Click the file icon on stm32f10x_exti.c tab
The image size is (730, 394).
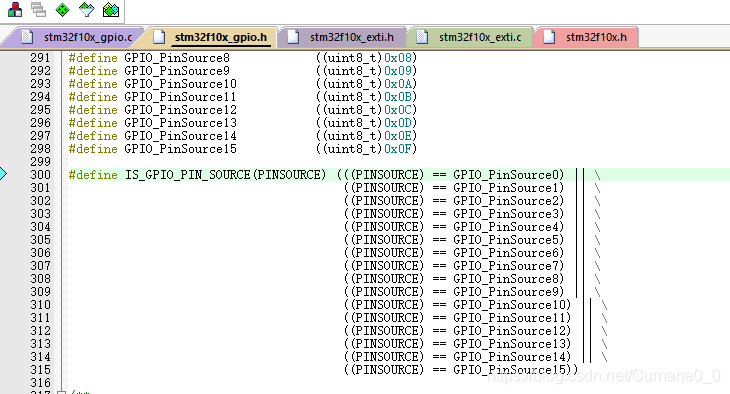point(422,37)
